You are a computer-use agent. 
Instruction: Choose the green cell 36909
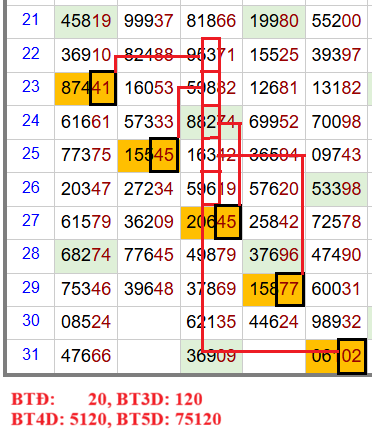coord(211,356)
